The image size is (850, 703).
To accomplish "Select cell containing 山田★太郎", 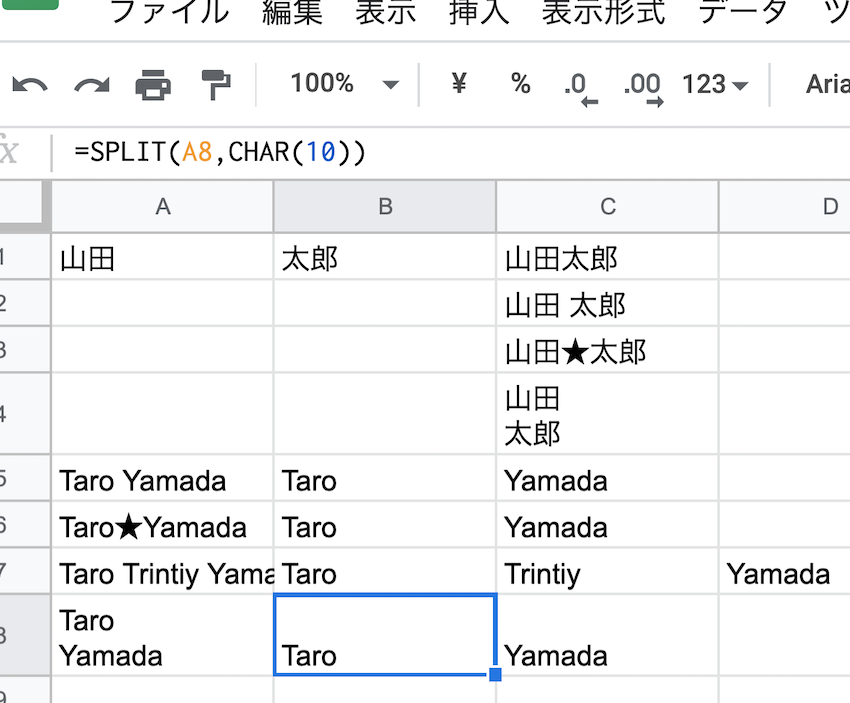I will tap(607, 351).
